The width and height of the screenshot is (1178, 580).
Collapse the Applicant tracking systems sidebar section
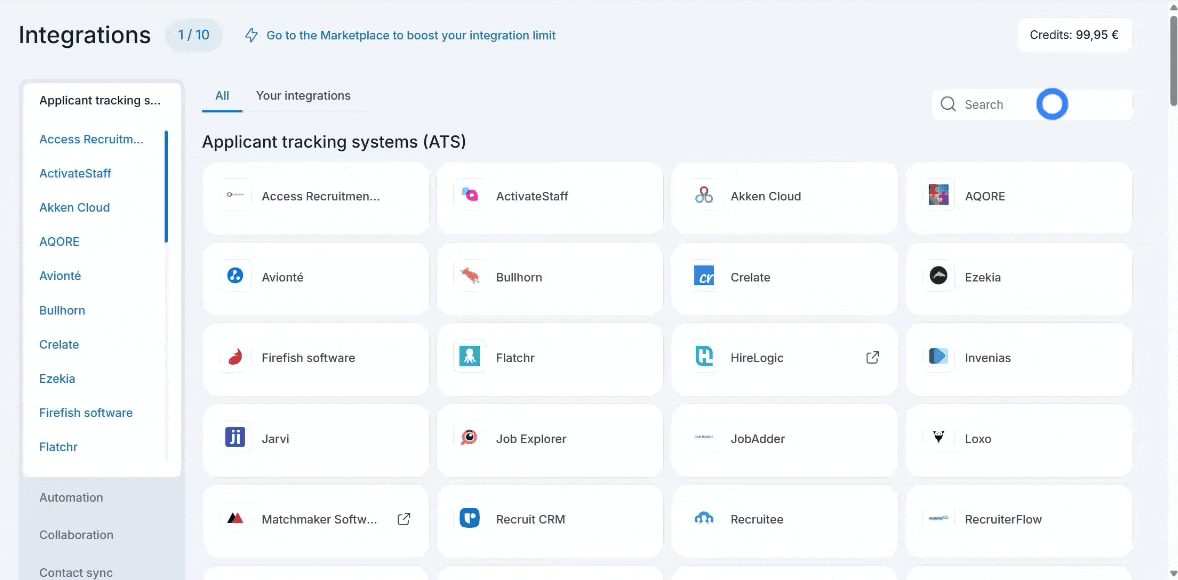coord(102,101)
